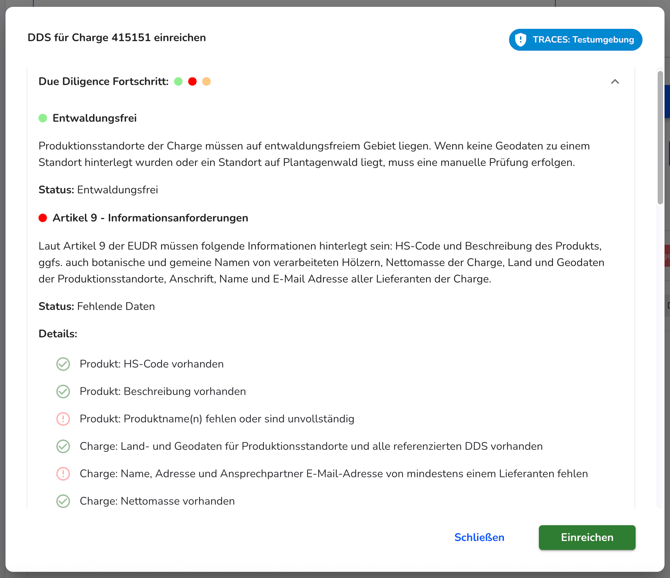The height and width of the screenshot is (578, 670).
Task: Collapse the Due Diligence Fortschritt section
Action: 615,82
